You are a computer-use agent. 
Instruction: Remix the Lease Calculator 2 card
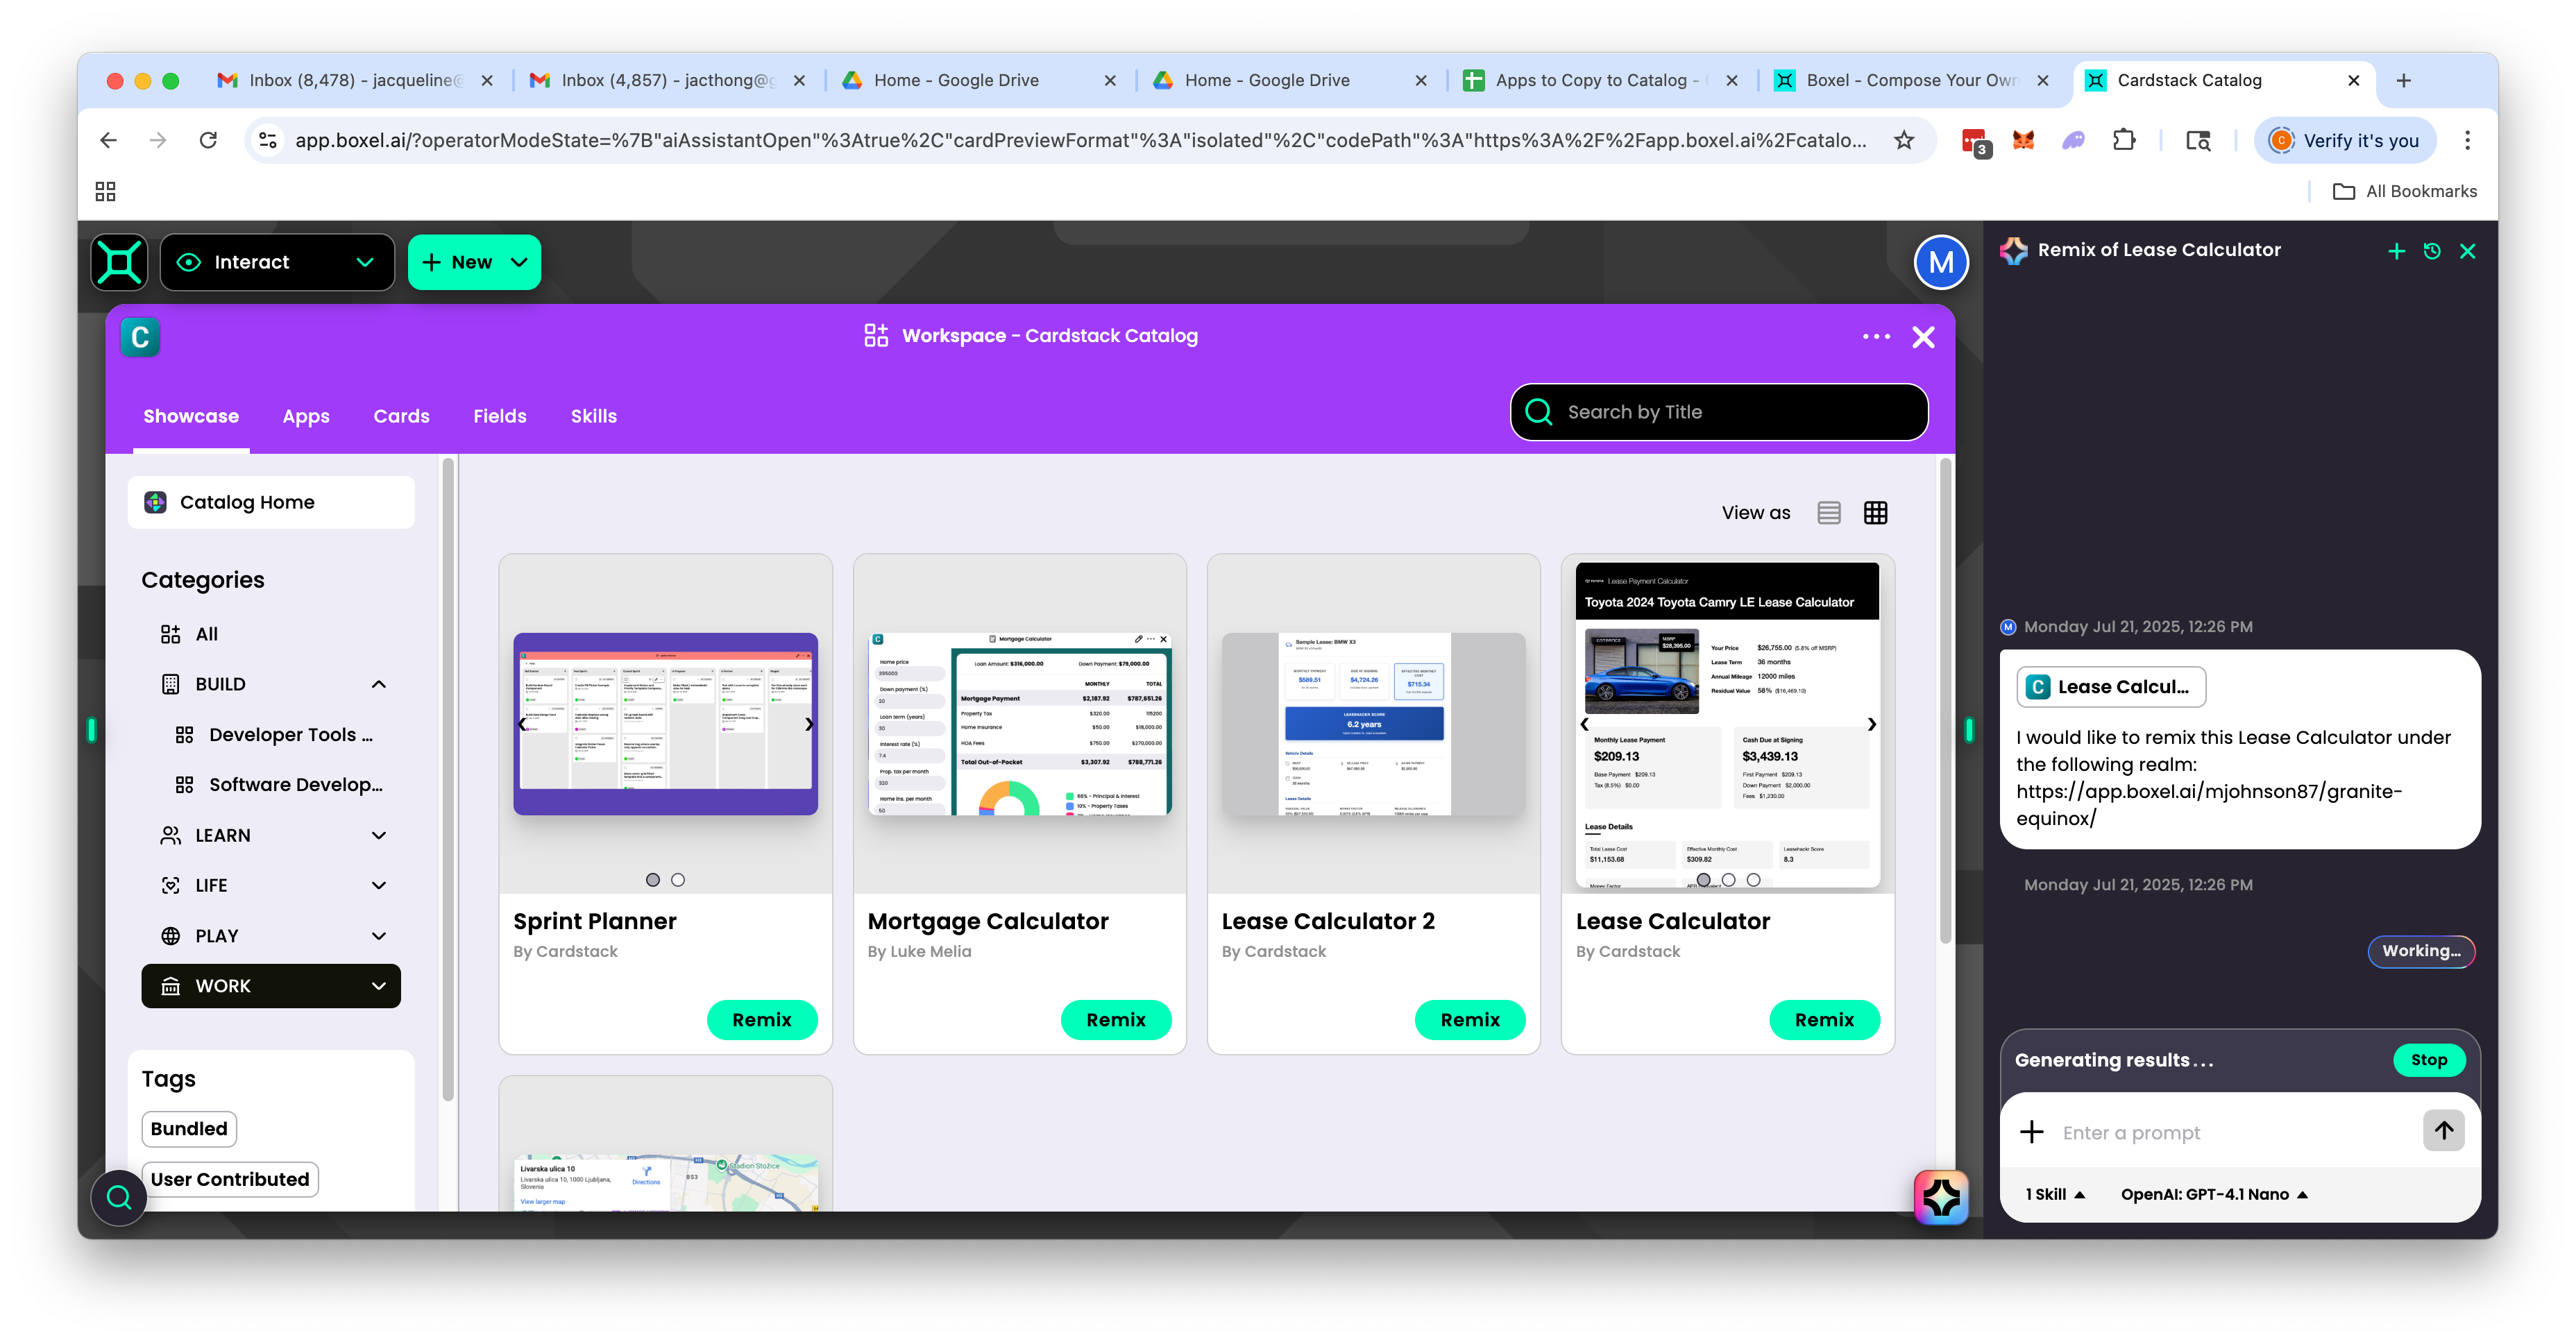click(1470, 1020)
